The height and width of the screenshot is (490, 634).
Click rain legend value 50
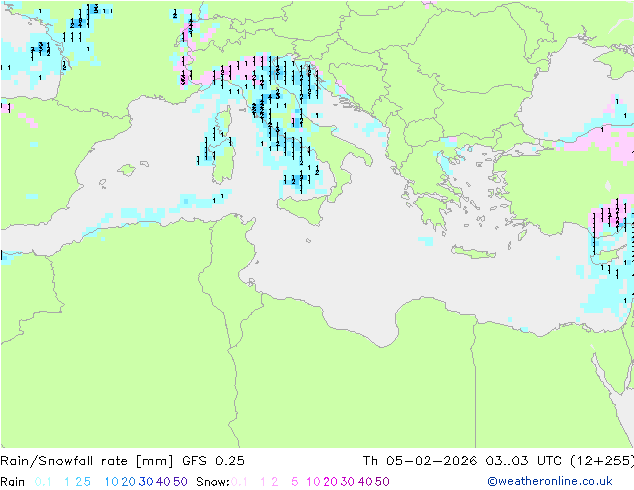pos(180,482)
